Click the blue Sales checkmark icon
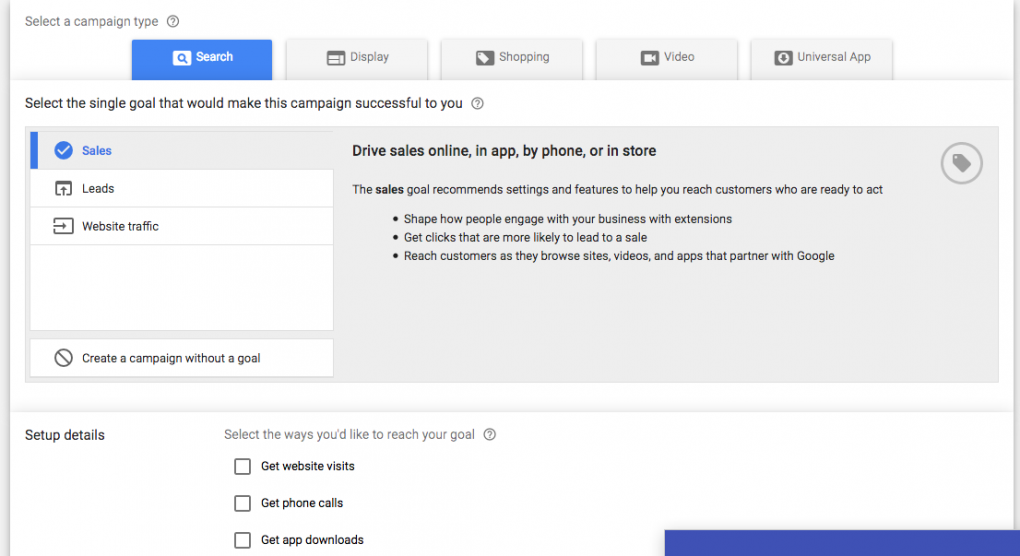1020x556 pixels. 63,150
